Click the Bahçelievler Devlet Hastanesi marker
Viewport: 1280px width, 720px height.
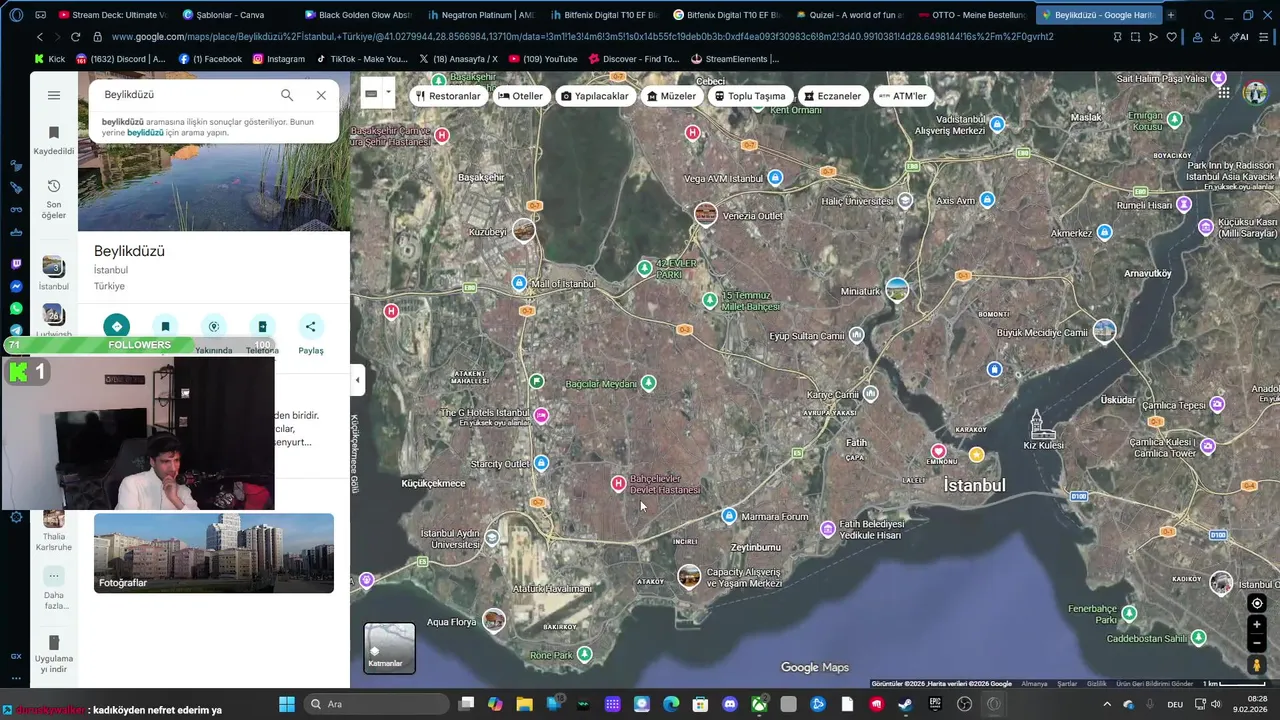(x=618, y=484)
